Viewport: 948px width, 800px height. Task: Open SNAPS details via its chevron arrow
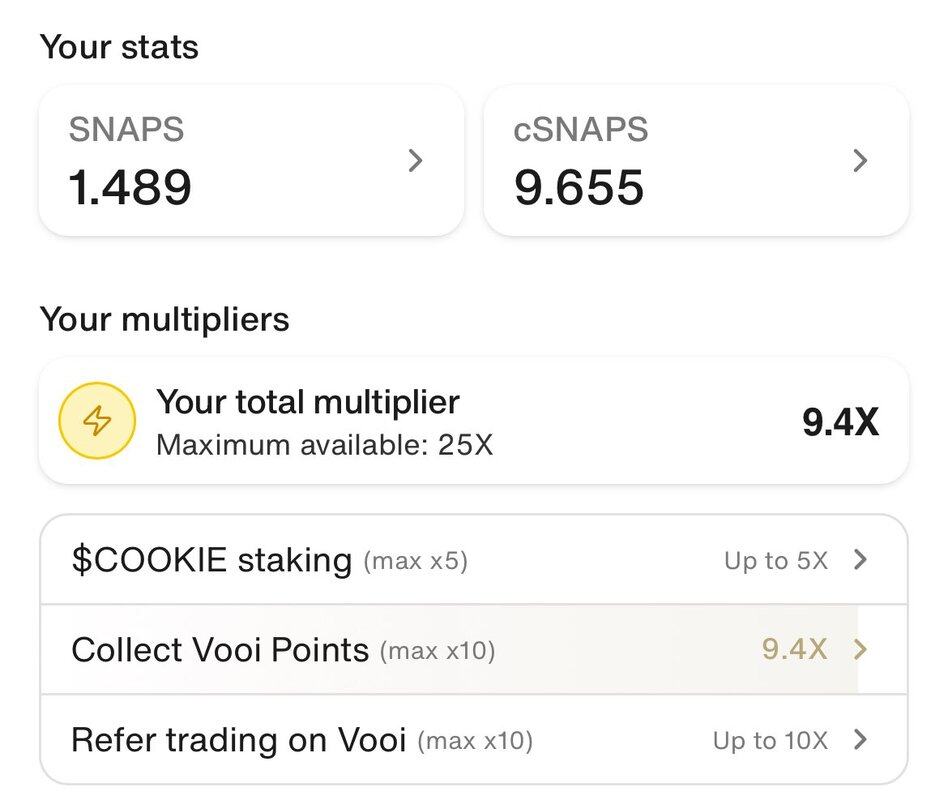click(416, 160)
